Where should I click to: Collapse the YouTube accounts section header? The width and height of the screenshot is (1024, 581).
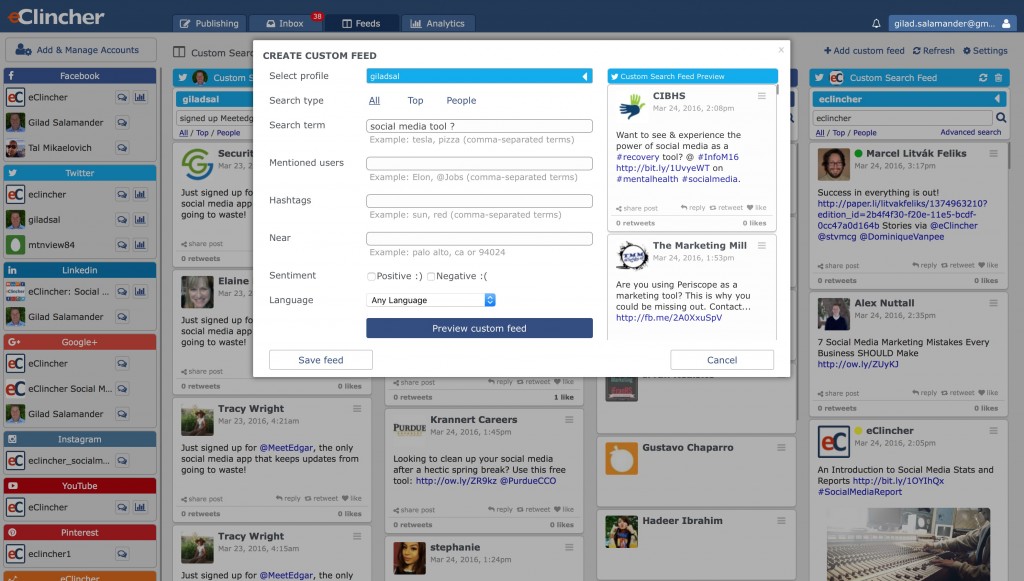[x=80, y=486]
